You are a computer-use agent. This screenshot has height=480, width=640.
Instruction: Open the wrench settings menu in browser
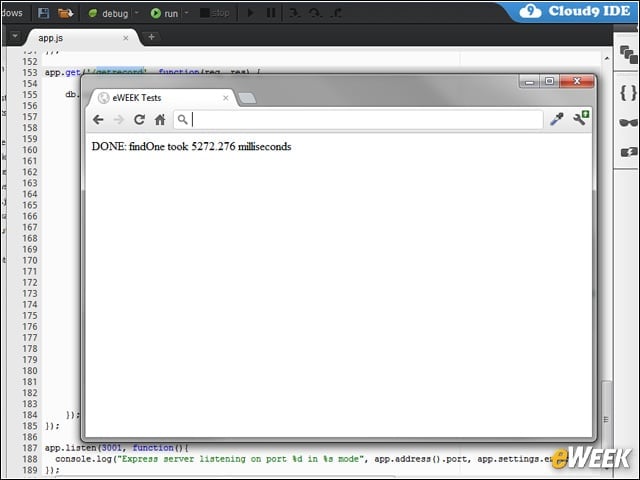pos(581,118)
